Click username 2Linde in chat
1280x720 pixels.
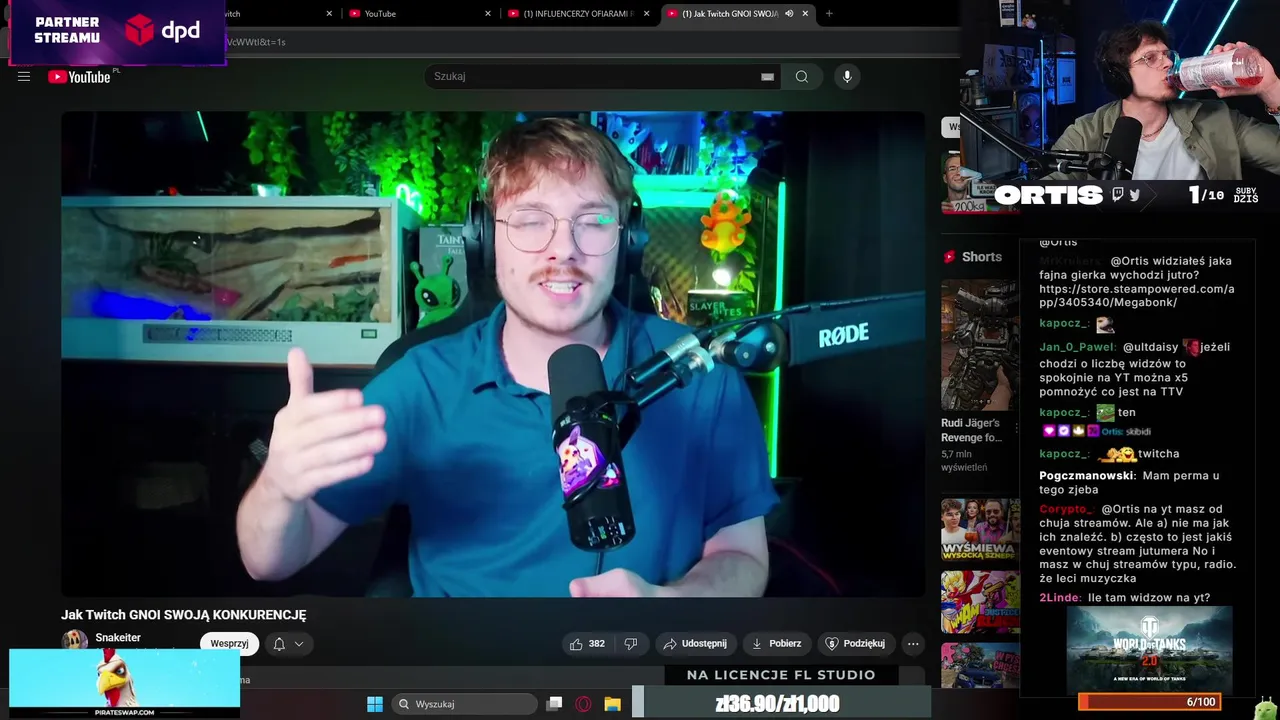tap(1060, 598)
